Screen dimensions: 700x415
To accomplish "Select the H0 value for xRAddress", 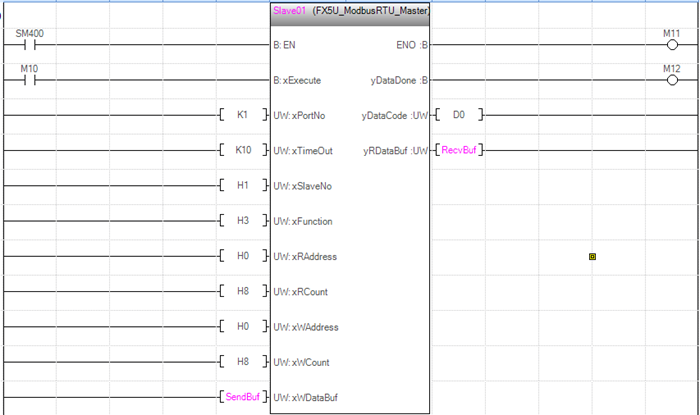I will pos(242,257).
